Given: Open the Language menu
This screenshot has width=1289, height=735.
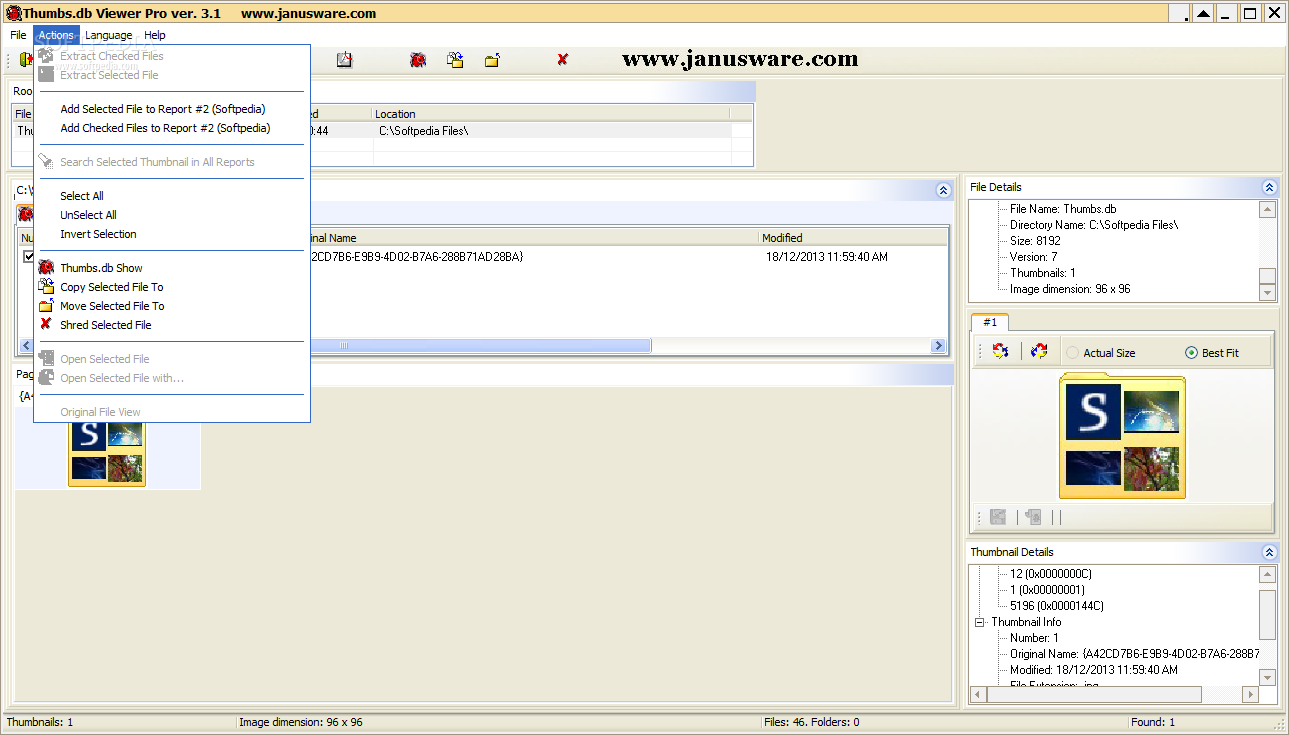Looking at the screenshot, I should [108, 35].
